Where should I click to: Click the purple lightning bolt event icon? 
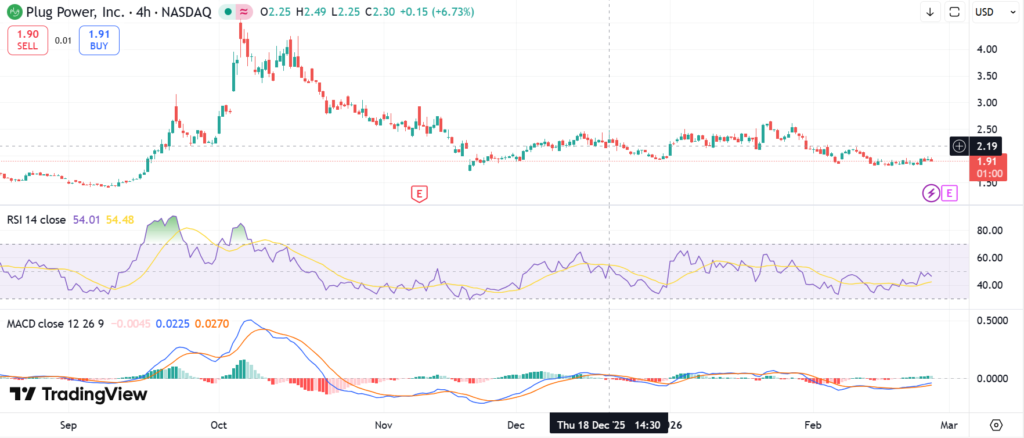tap(930, 192)
